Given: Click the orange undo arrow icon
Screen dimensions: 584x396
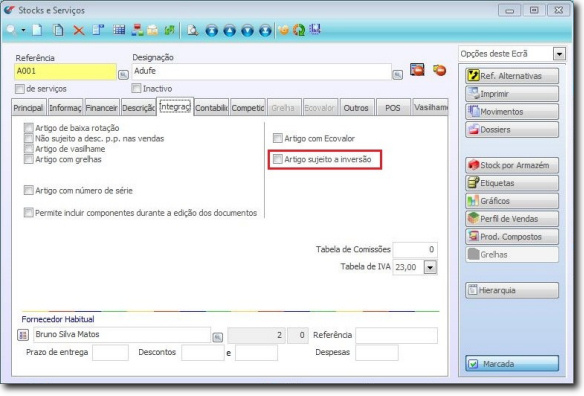Looking at the screenshot, I should pos(283,30).
